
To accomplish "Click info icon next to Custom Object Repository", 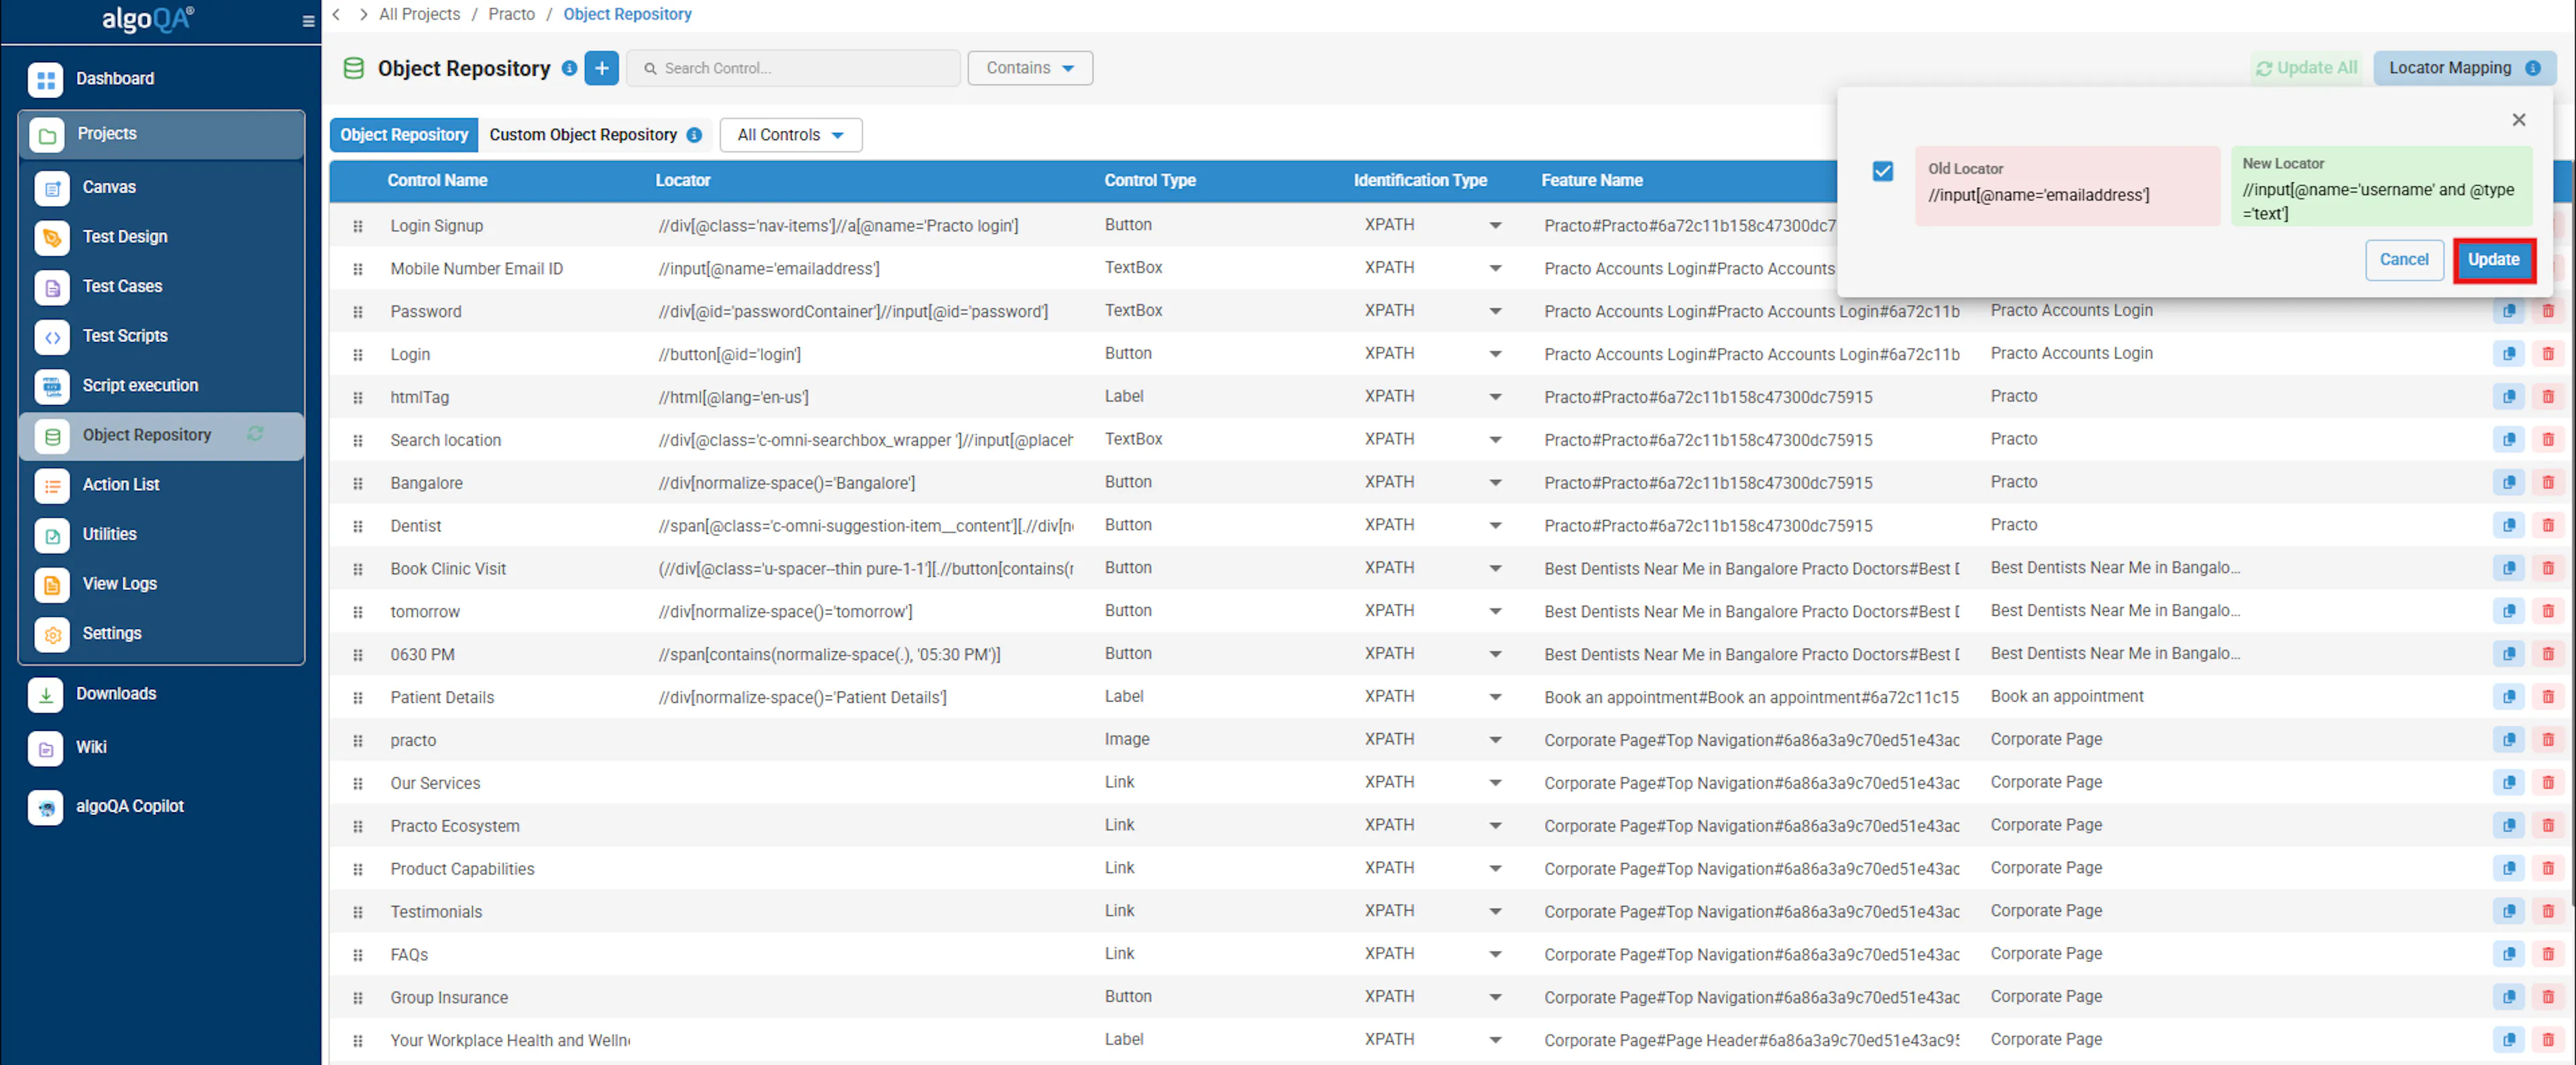I will (694, 135).
